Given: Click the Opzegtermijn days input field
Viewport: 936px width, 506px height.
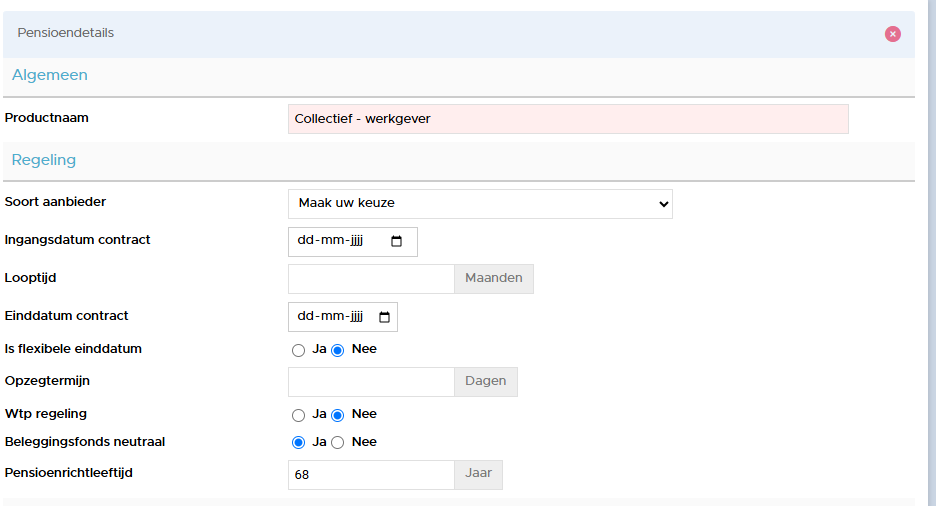Looking at the screenshot, I should click(x=371, y=382).
